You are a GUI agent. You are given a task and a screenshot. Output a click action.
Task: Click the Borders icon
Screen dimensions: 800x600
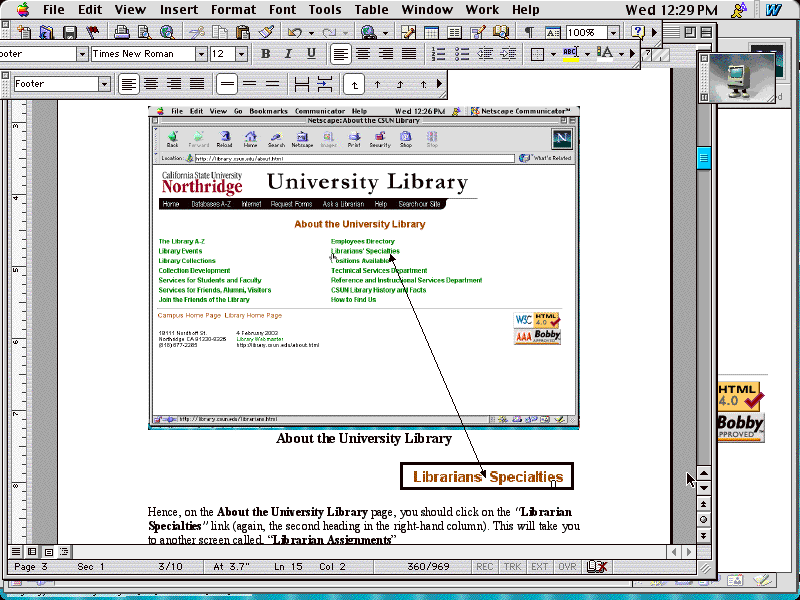pos(537,54)
